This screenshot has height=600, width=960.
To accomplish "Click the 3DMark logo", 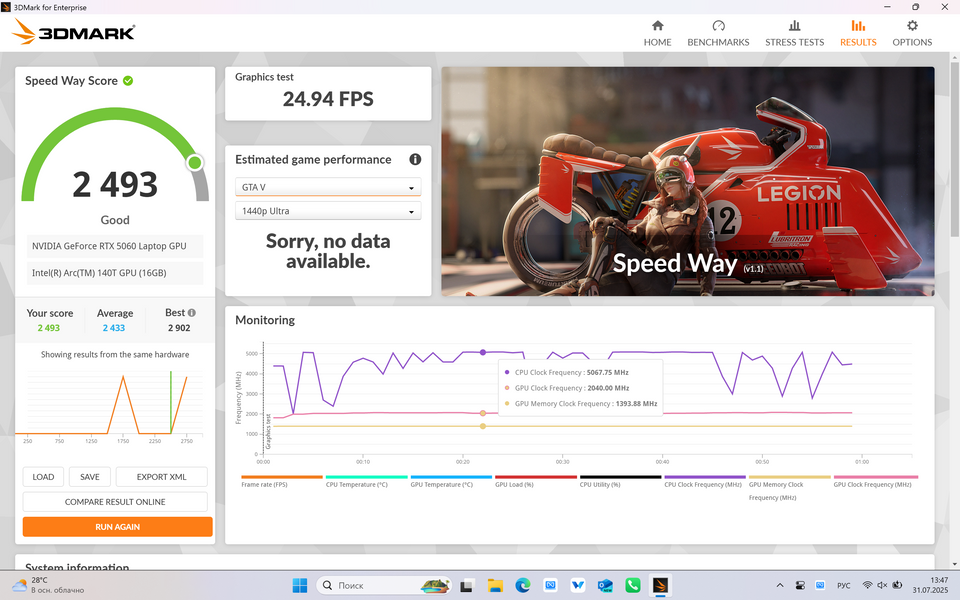I will pyautogui.click(x=73, y=32).
